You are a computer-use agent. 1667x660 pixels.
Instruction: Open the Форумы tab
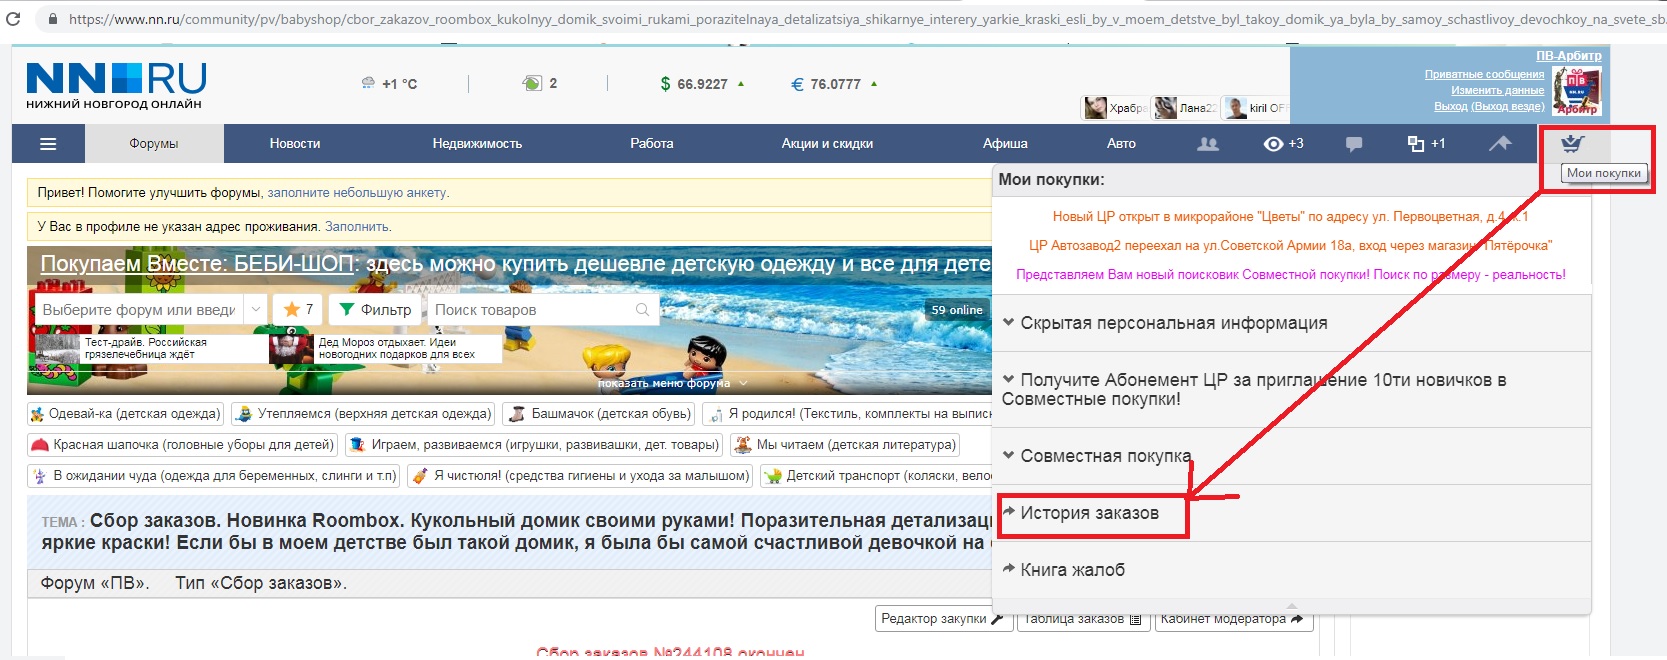[x=154, y=144]
